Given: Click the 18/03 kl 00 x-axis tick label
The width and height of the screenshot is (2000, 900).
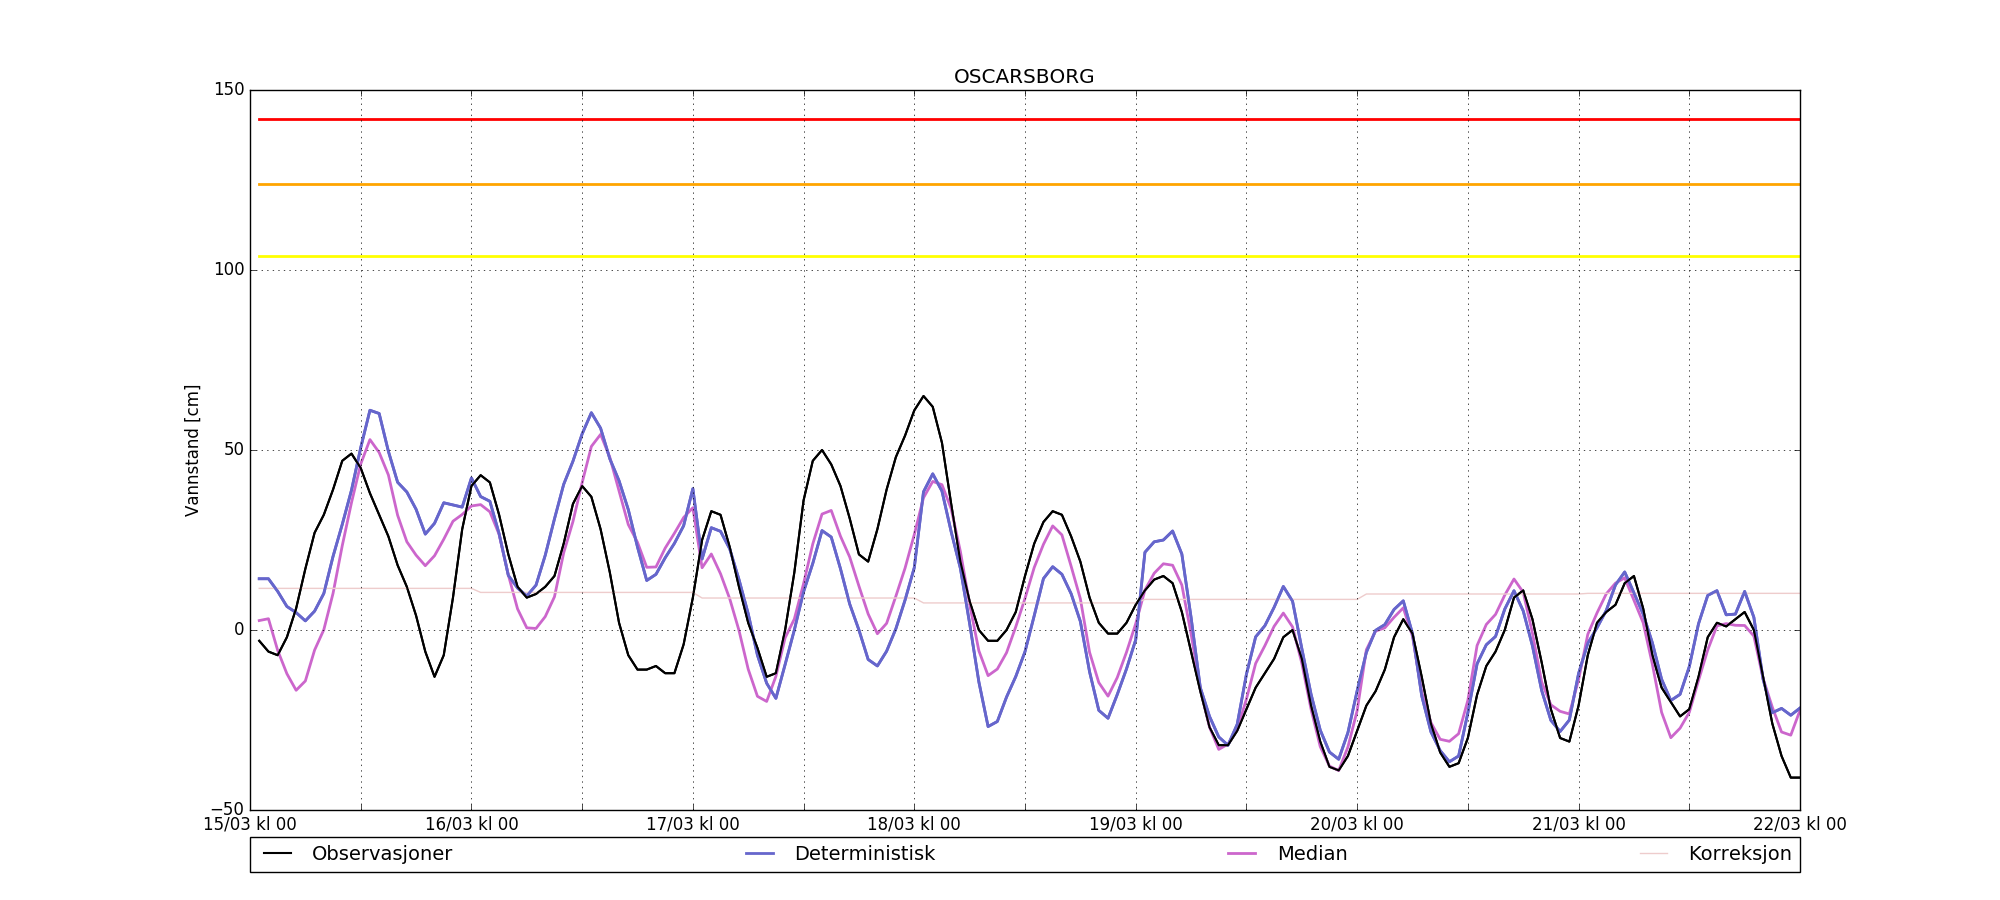Looking at the screenshot, I should tap(914, 825).
